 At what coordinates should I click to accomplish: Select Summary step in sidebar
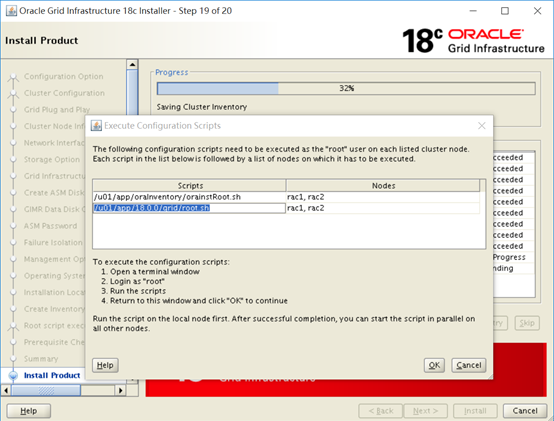point(41,358)
